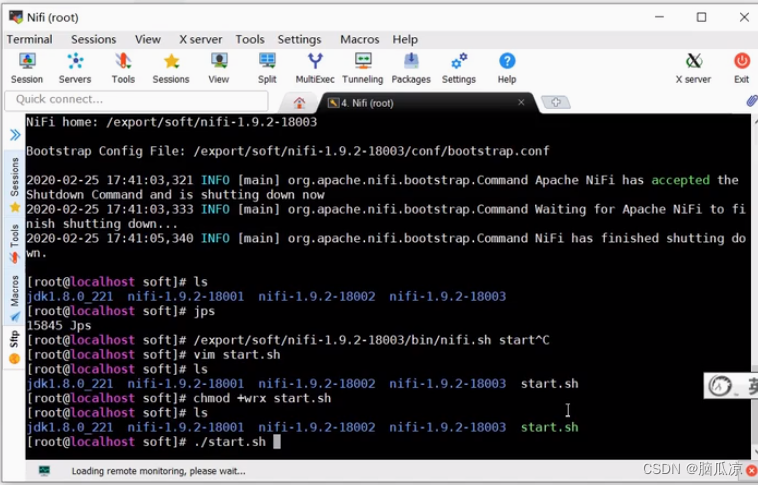This screenshot has height=485, width=758.
Task: Open the Servers toolbar icon
Action: 75,68
